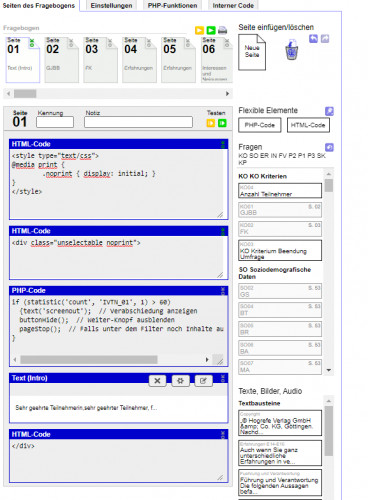The image size is (368, 500).
Task: Select KO04 Anzahl Teilnehmer question
Action: point(280,191)
